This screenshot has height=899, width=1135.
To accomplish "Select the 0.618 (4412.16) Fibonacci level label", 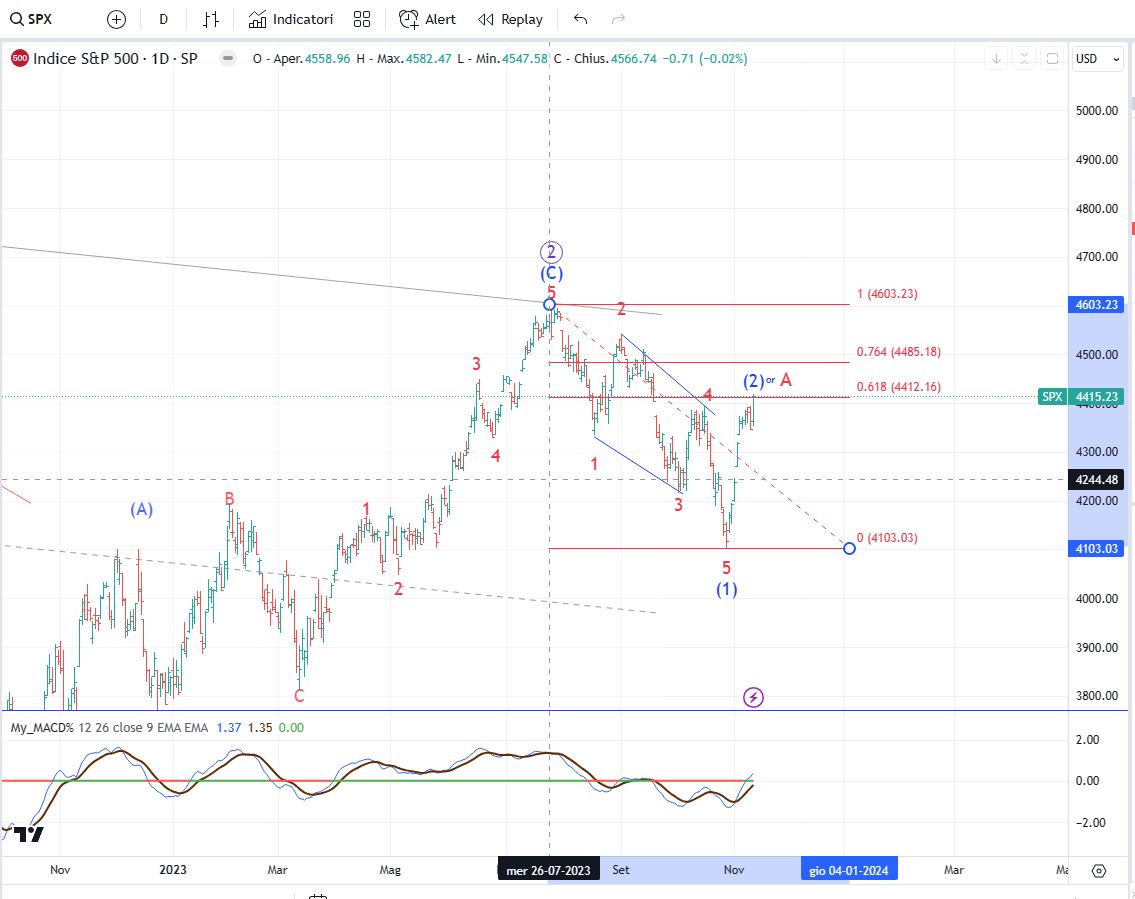I will click(x=899, y=387).
